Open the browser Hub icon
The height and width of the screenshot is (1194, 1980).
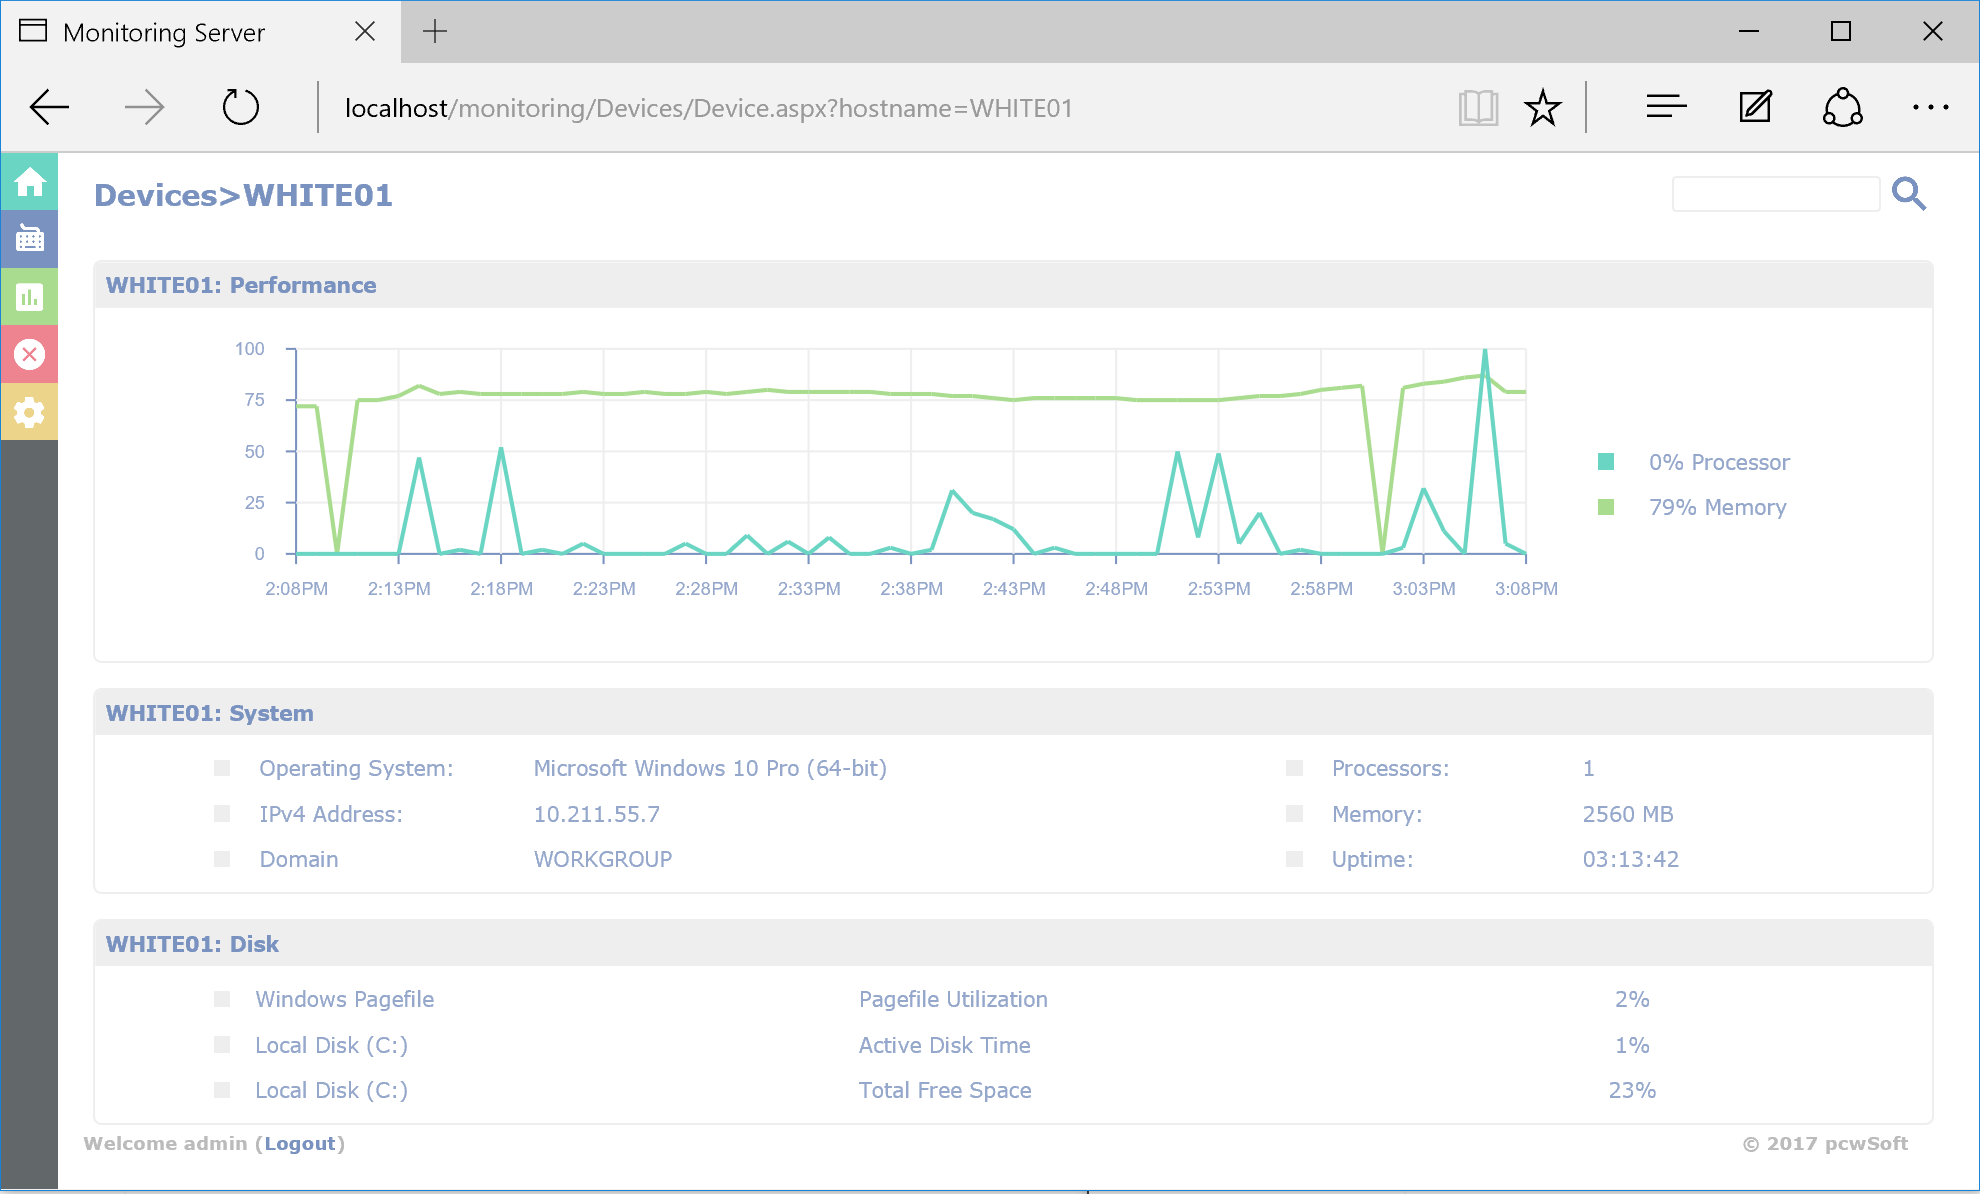click(1666, 107)
